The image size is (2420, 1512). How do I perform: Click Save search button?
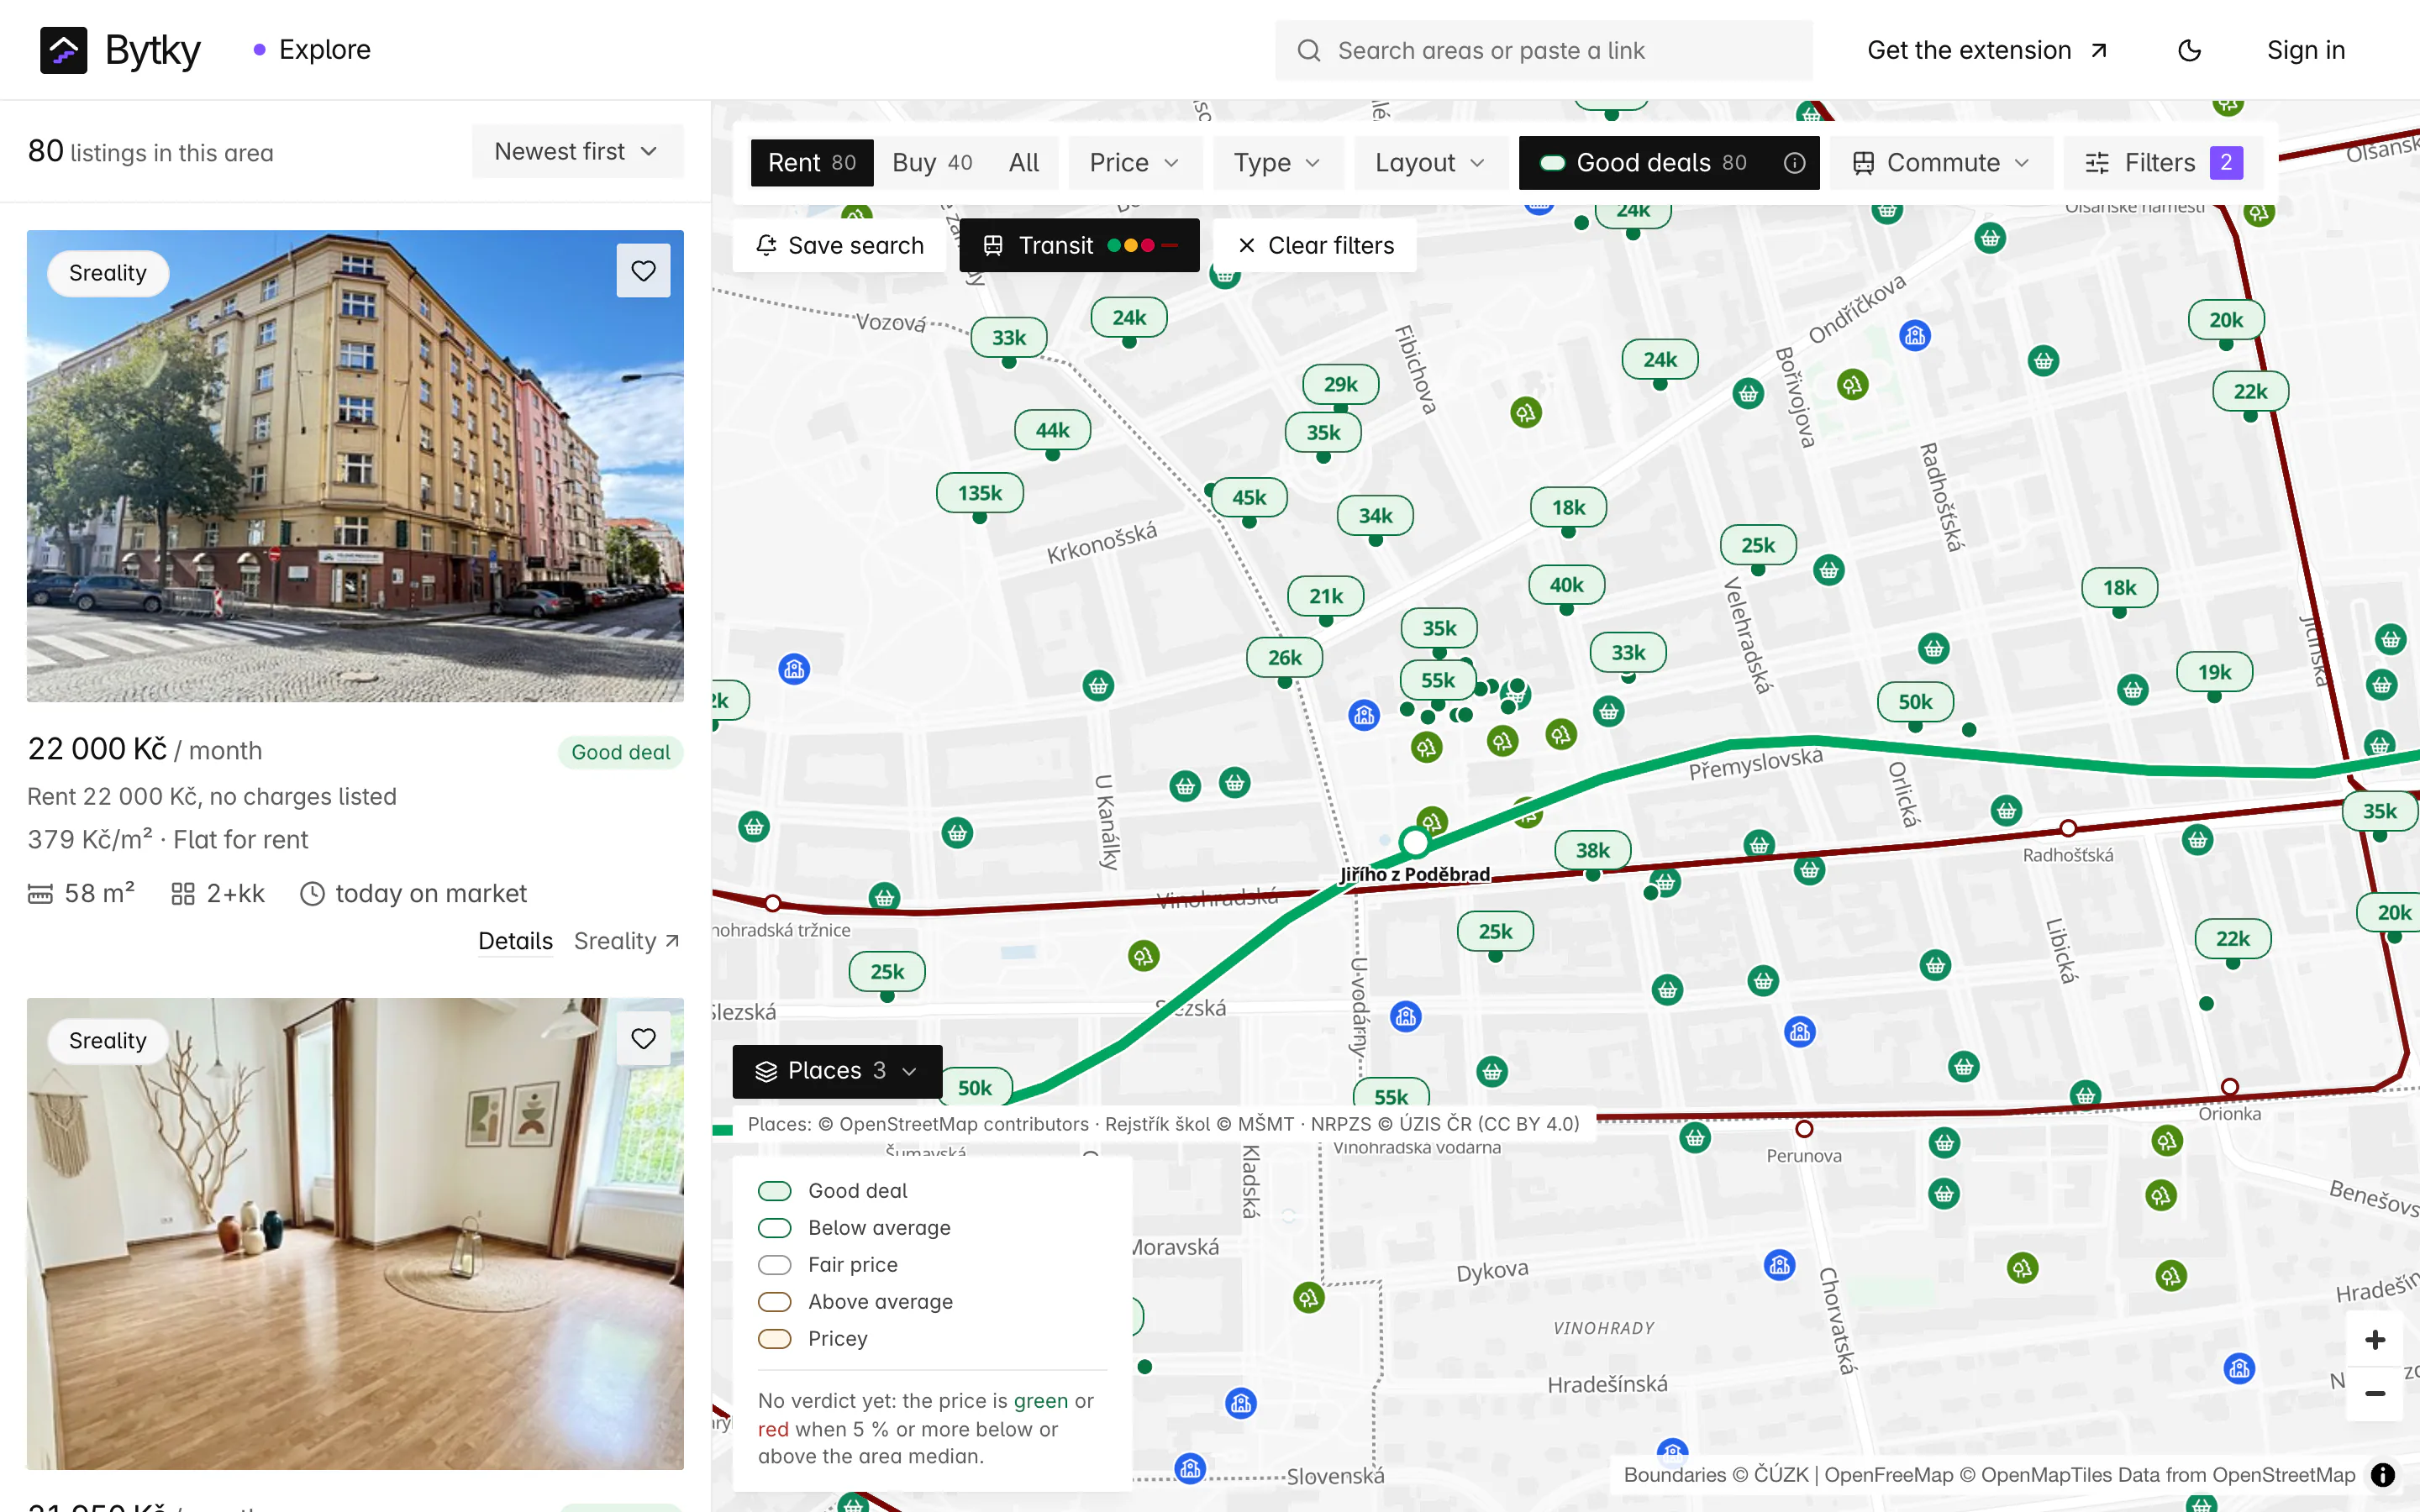click(x=840, y=245)
